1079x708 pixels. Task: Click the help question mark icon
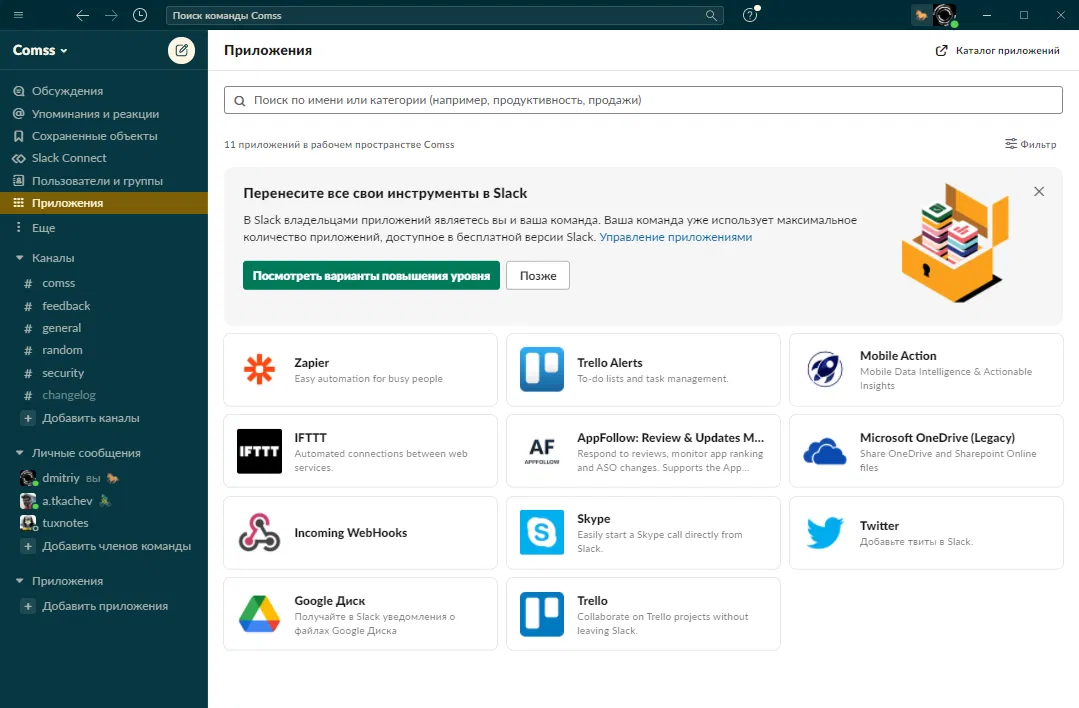tap(750, 15)
